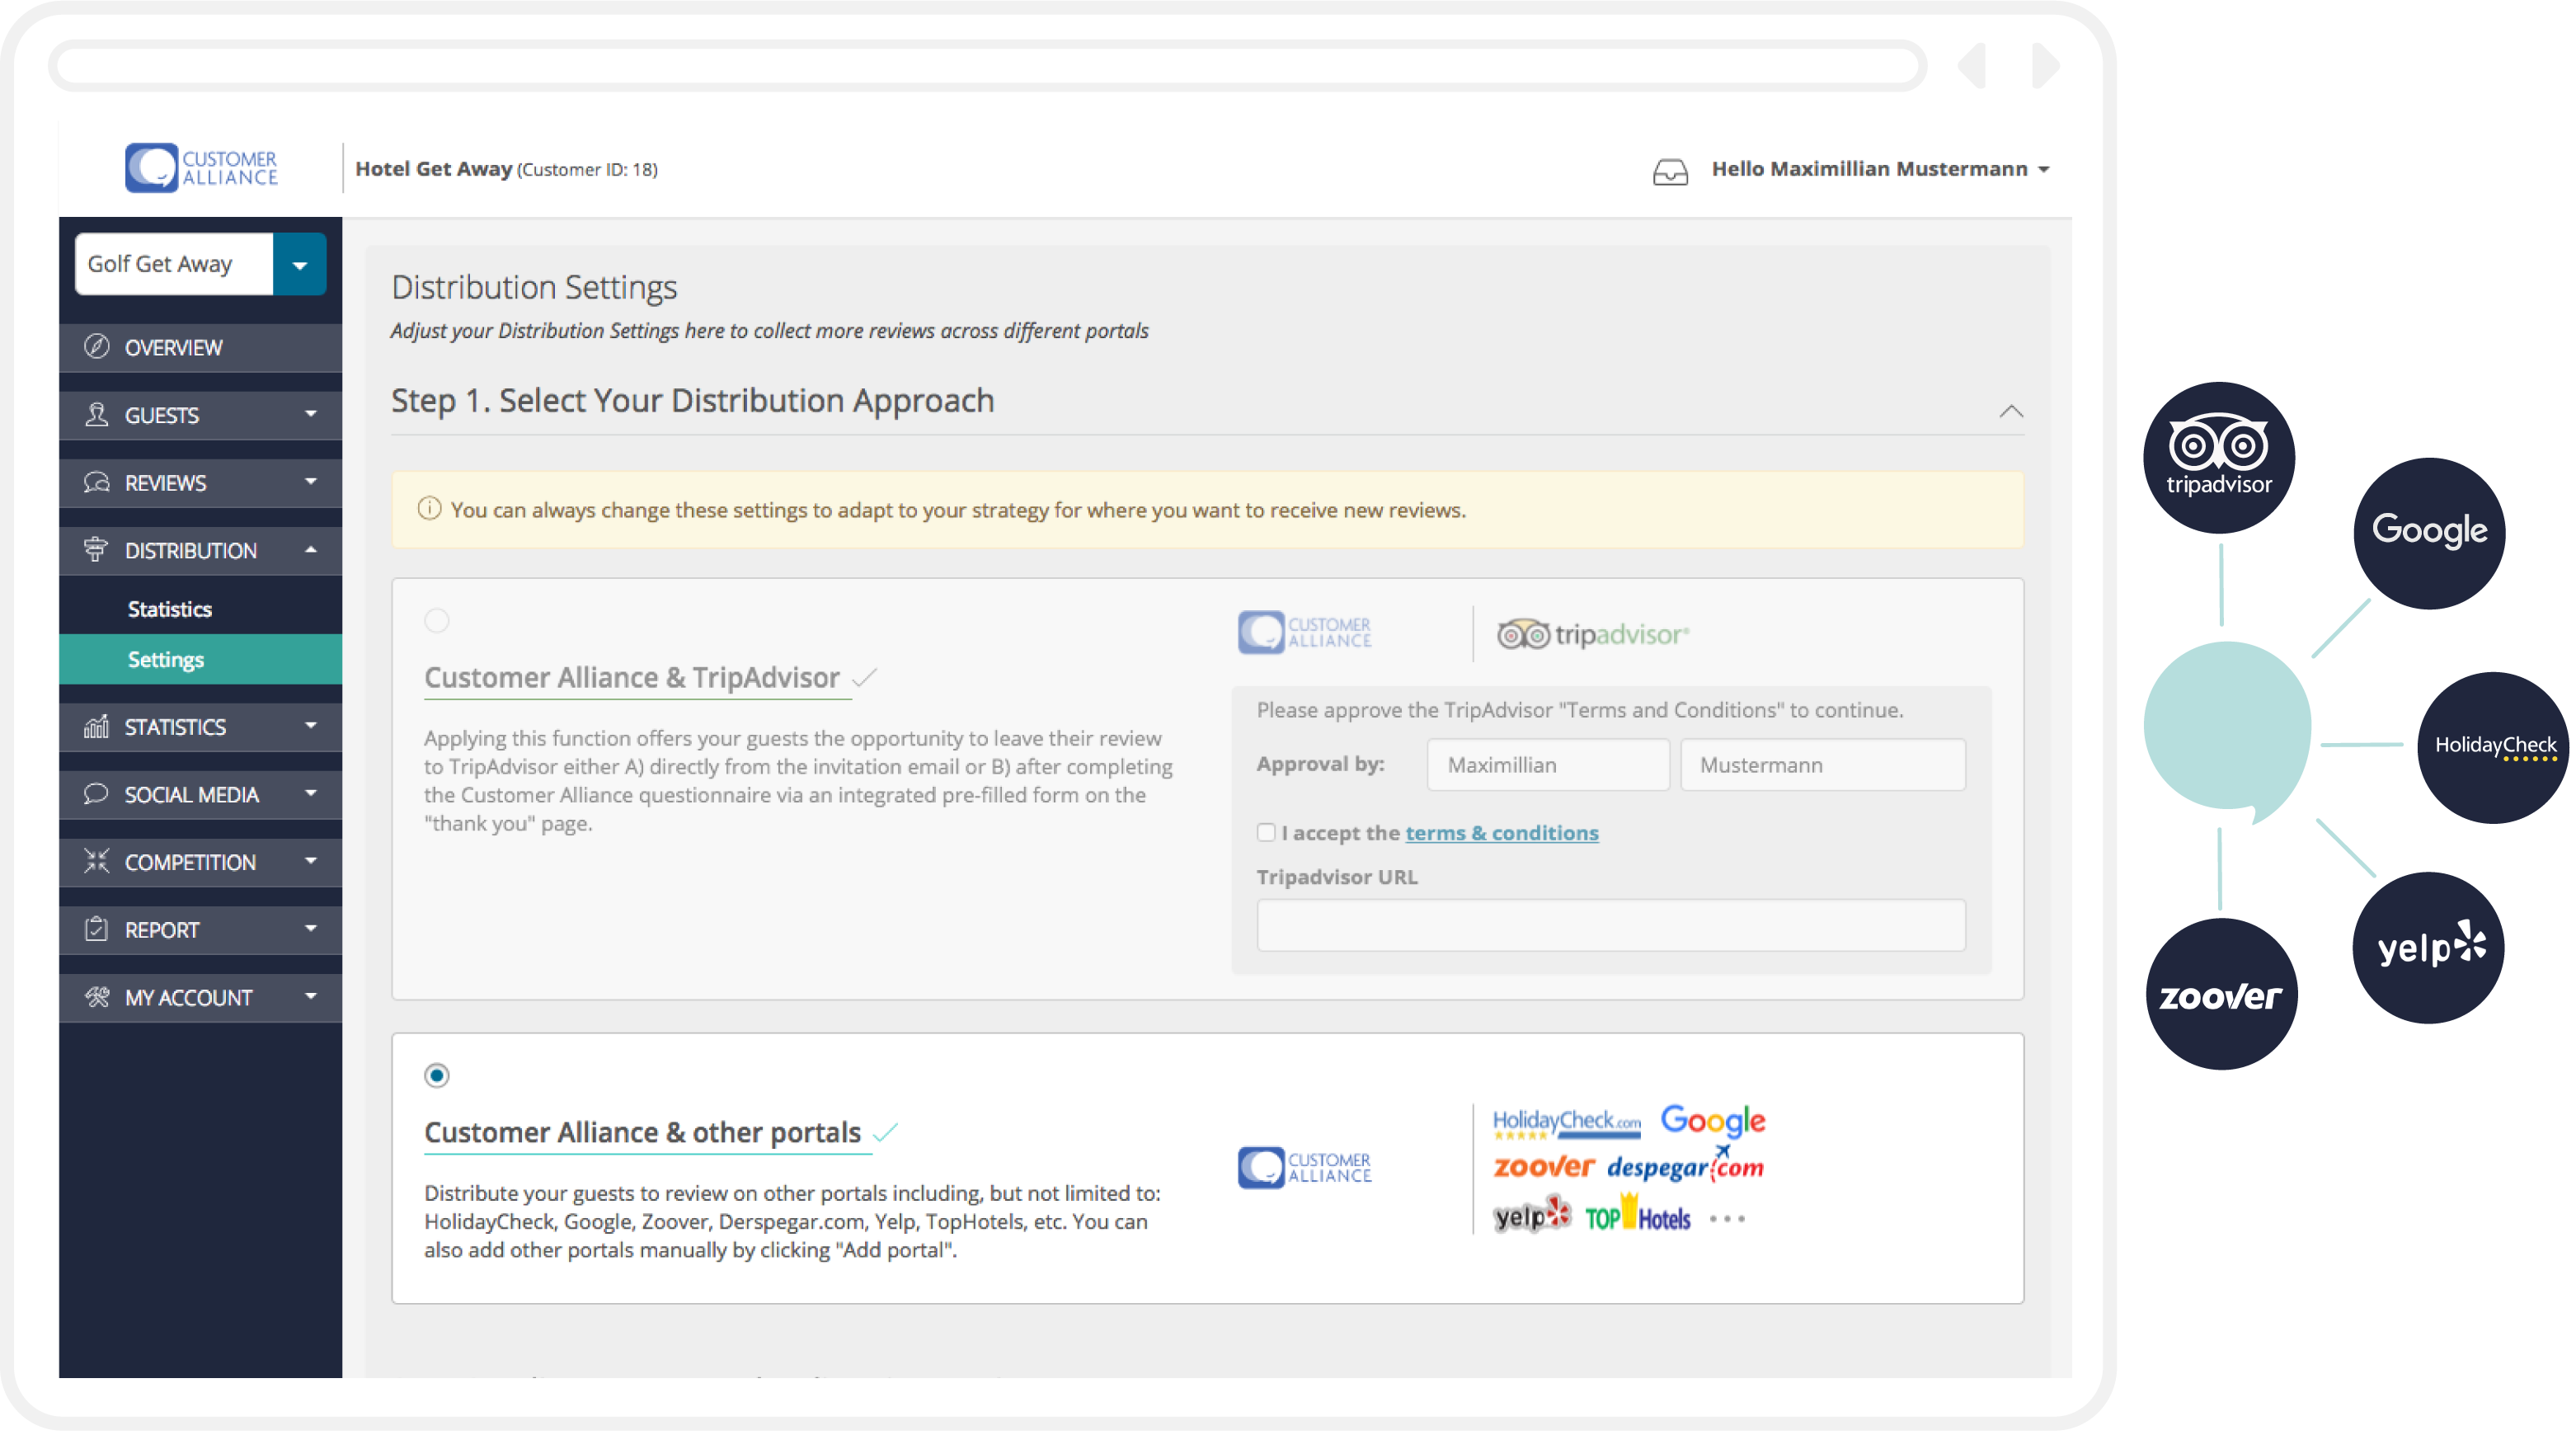
Task: Click the Customer Alliance & TripAdvisor heading
Action: pyautogui.click(x=632, y=678)
